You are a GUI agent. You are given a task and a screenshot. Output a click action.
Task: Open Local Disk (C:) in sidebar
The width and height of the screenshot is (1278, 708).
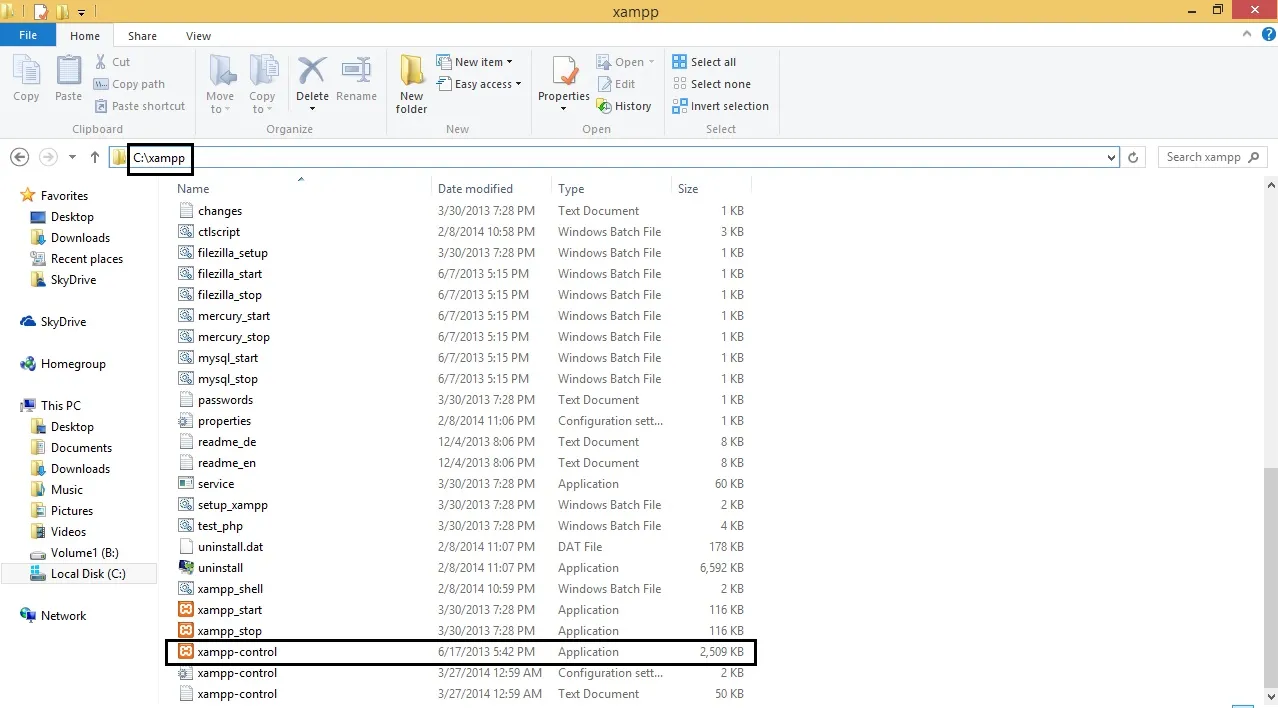tap(78, 574)
